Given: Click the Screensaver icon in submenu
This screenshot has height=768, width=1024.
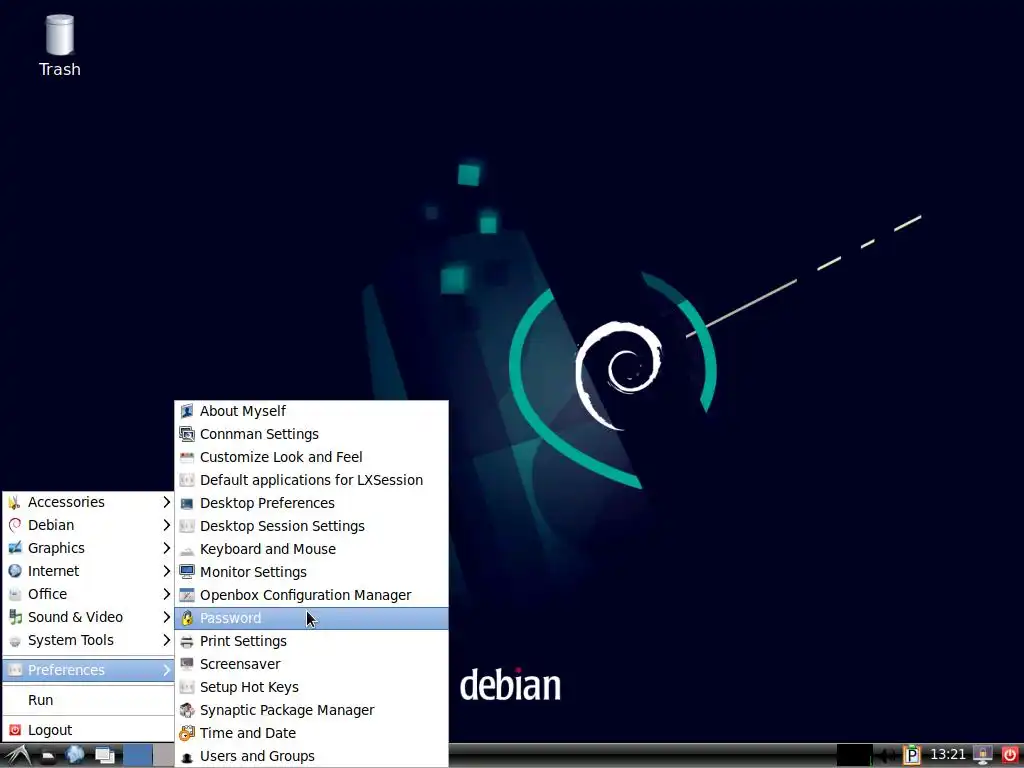Looking at the screenshot, I should click(187, 664).
